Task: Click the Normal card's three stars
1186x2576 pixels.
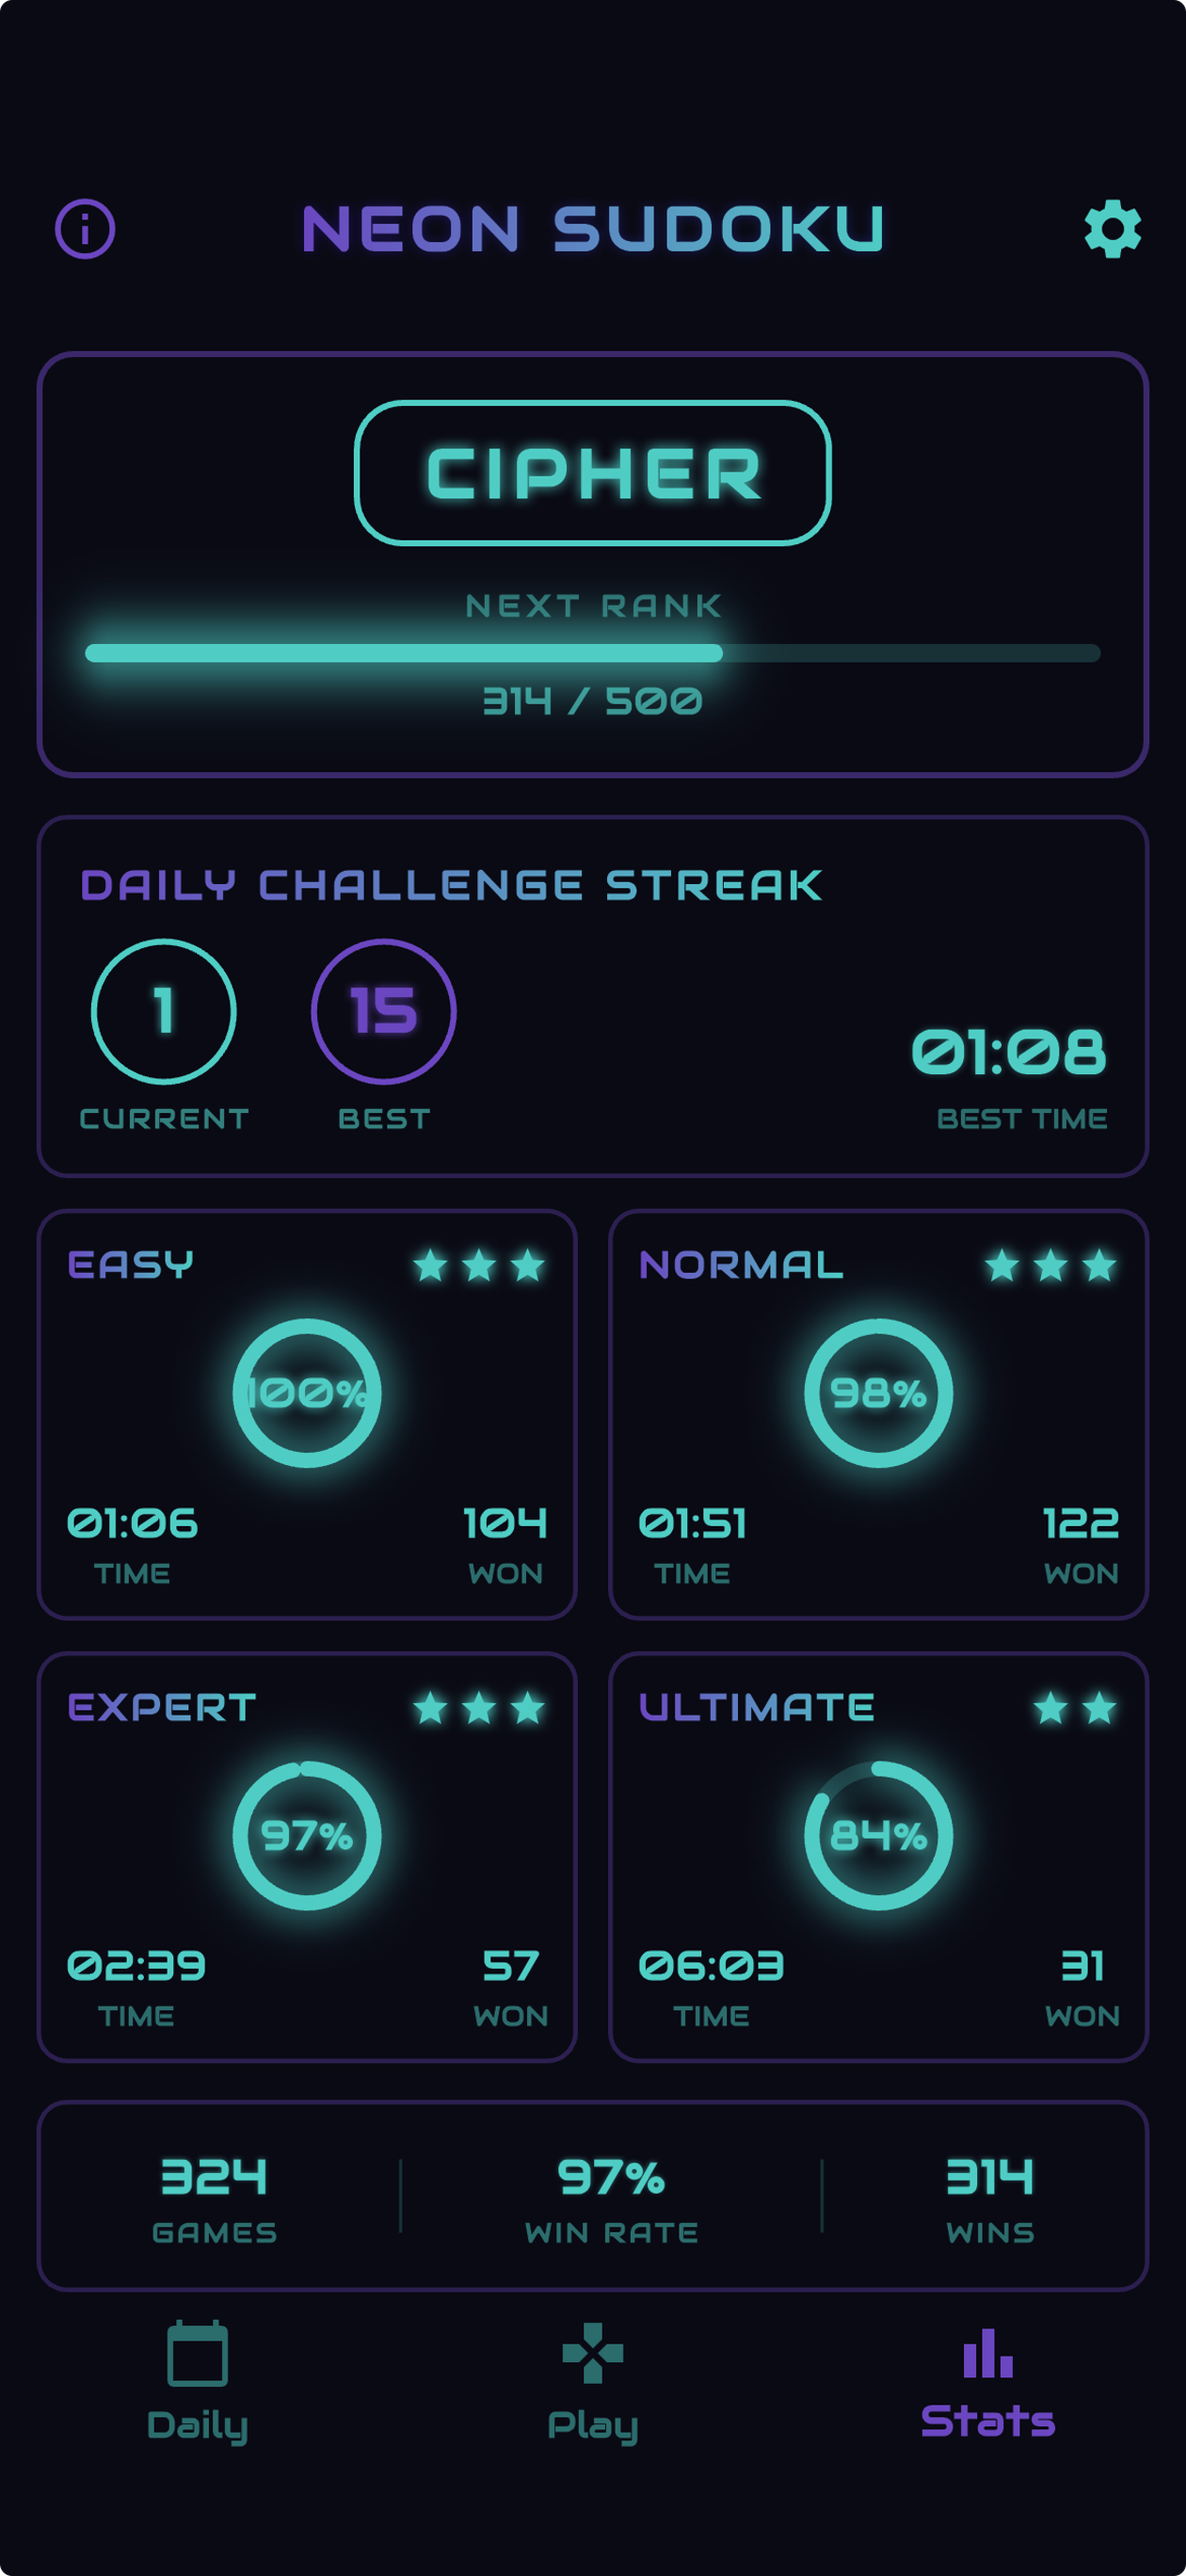Action: coord(1051,1266)
